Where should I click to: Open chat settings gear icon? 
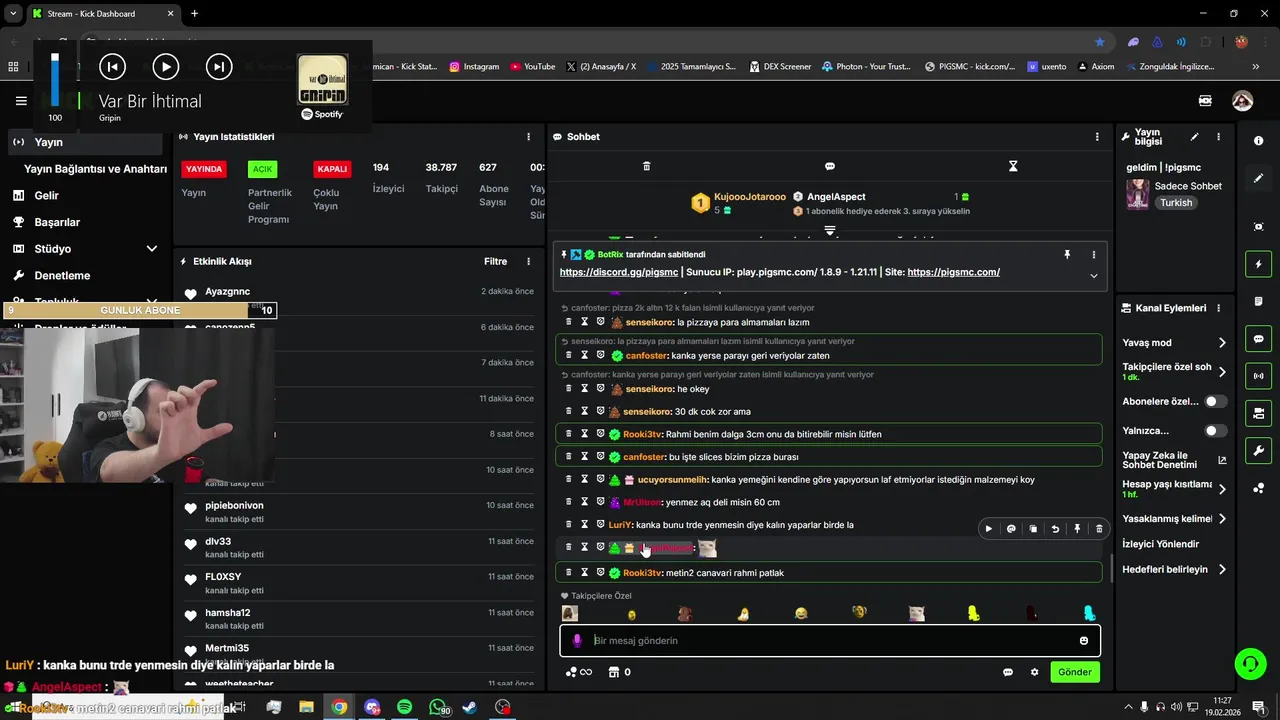coord(1035,672)
